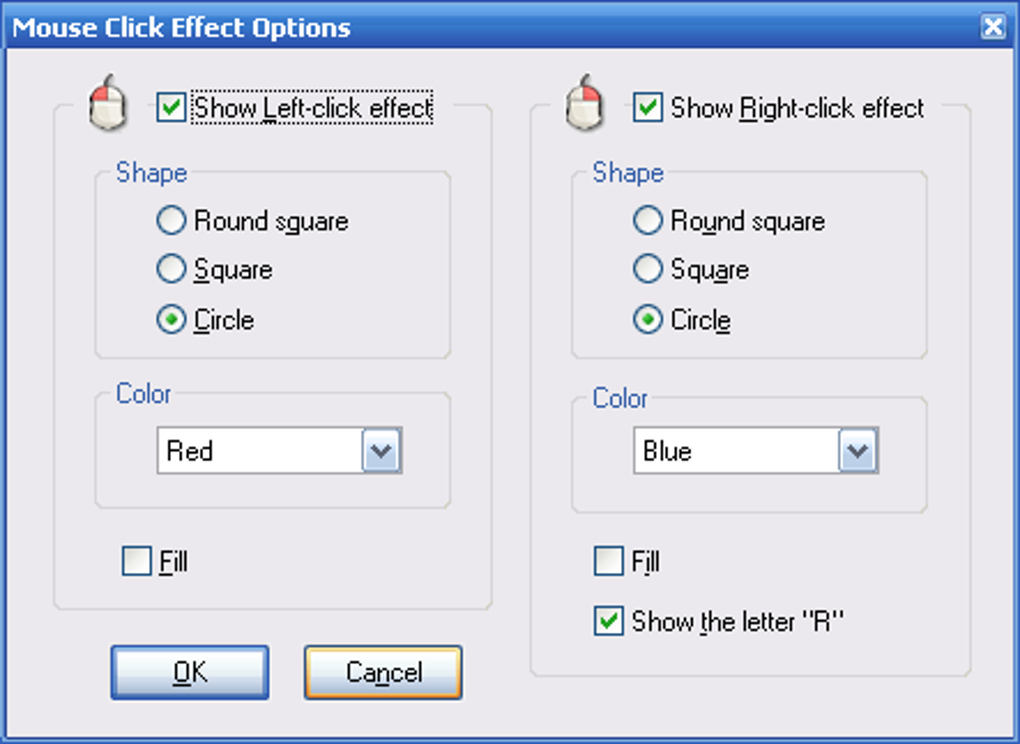This screenshot has height=744, width=1020.
Task: Confirm settings with the OK button
Action: coord(190,672)
